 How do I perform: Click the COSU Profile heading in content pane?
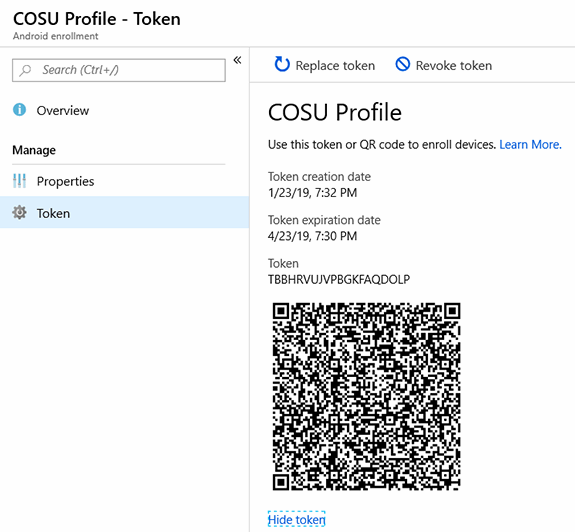pos(335,112)
